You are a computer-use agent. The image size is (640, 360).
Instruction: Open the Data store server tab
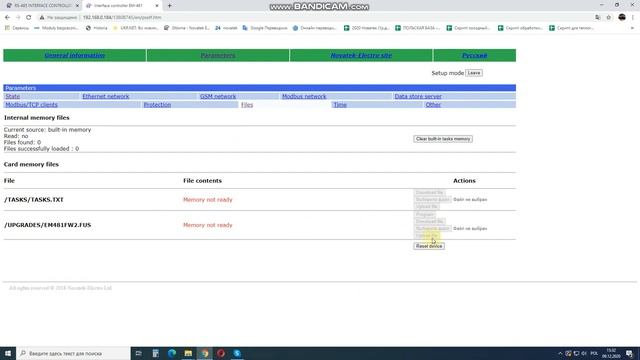pos(418,96)
